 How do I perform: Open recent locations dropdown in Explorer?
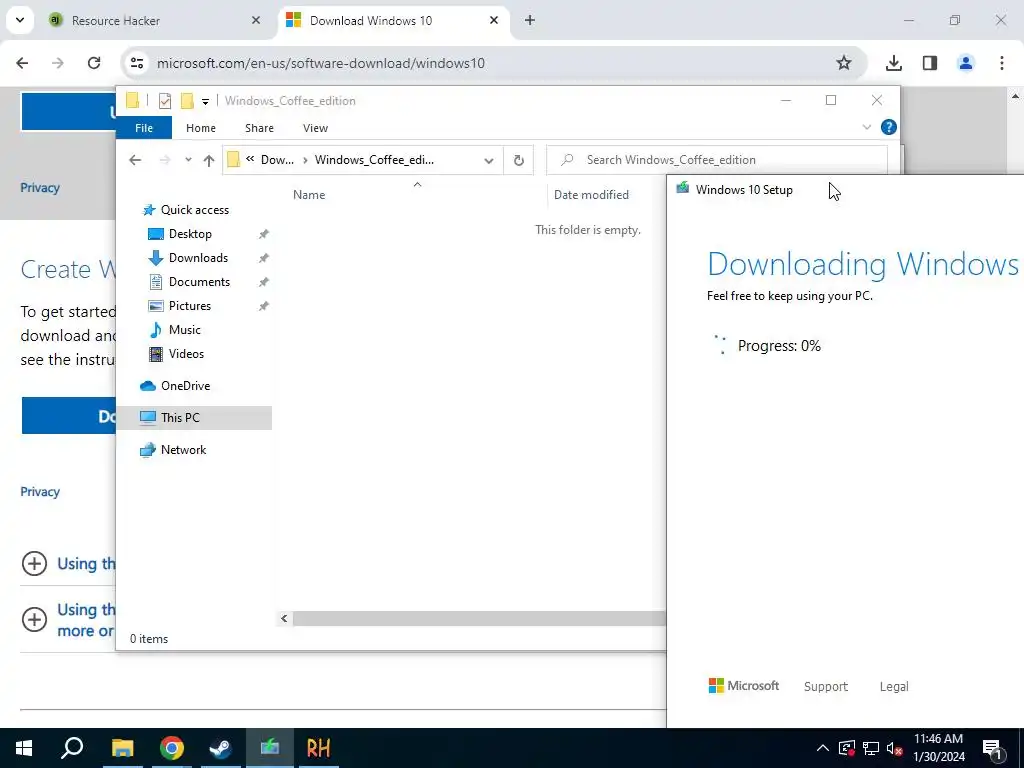click(188, 160)
